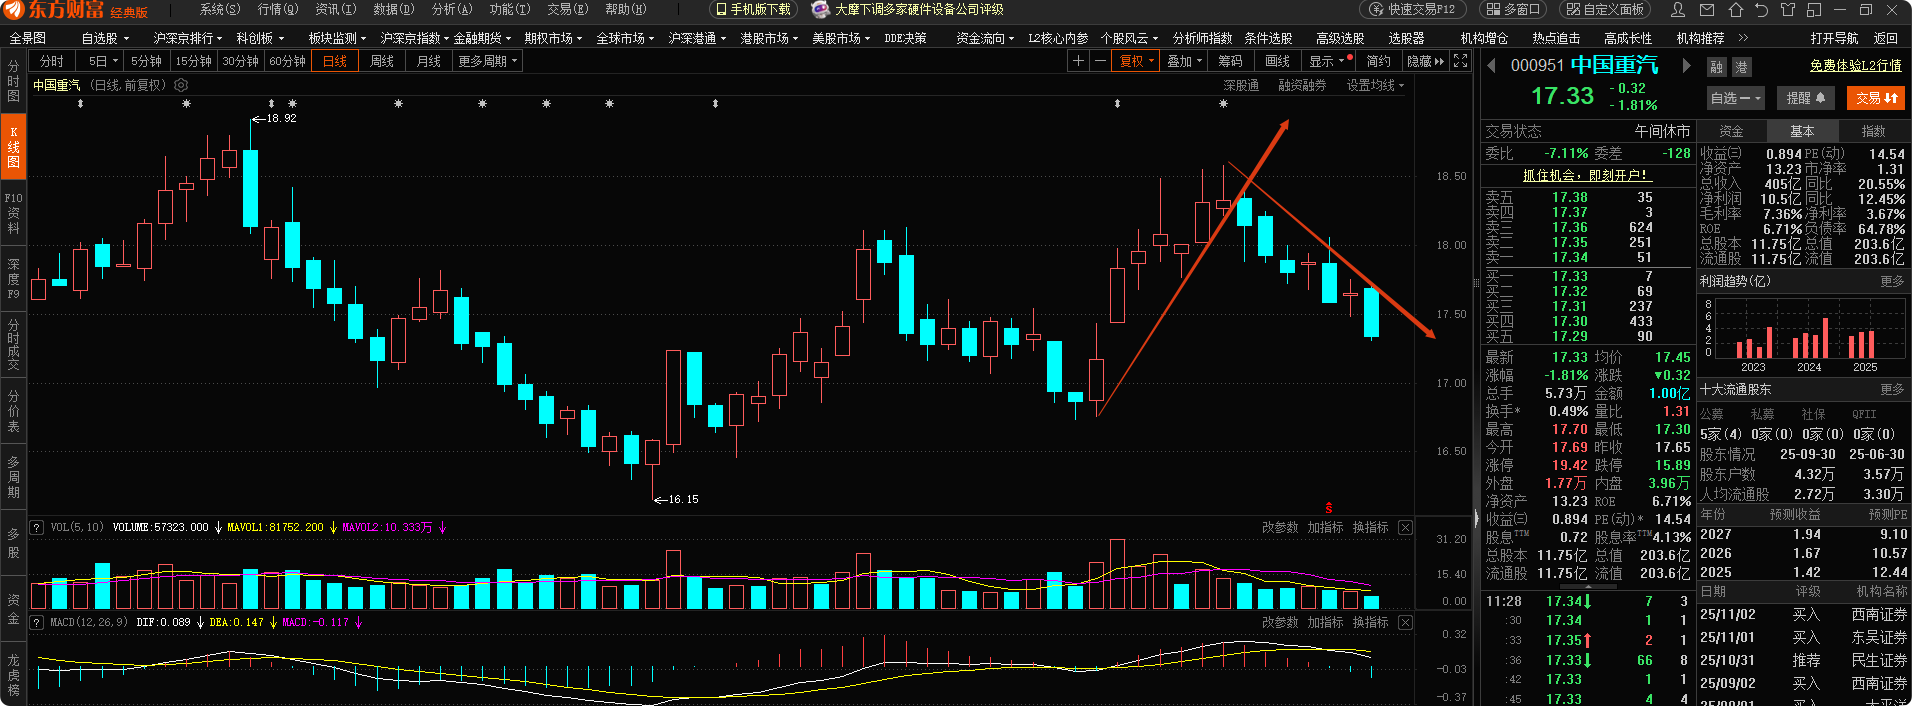Open the 分价表 sidebar item
This screenshot has width=1912, height=706.
[x=13, y=411]
